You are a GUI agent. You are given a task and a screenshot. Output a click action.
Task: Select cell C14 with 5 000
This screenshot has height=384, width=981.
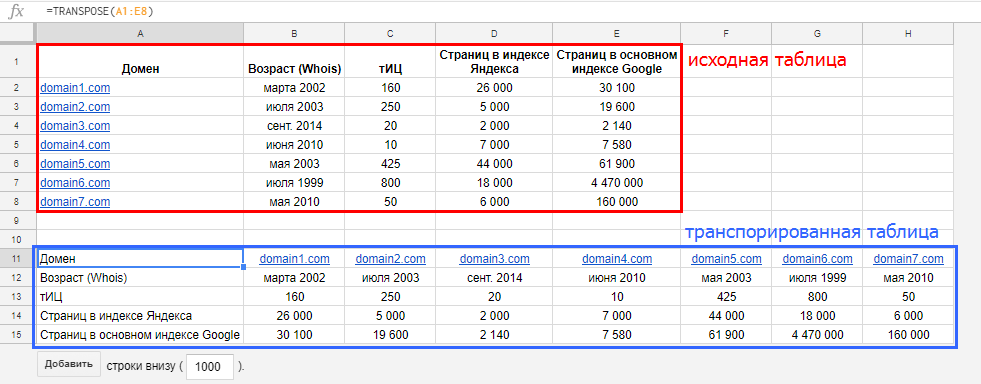pyautogui.click(x=390, y=316)
